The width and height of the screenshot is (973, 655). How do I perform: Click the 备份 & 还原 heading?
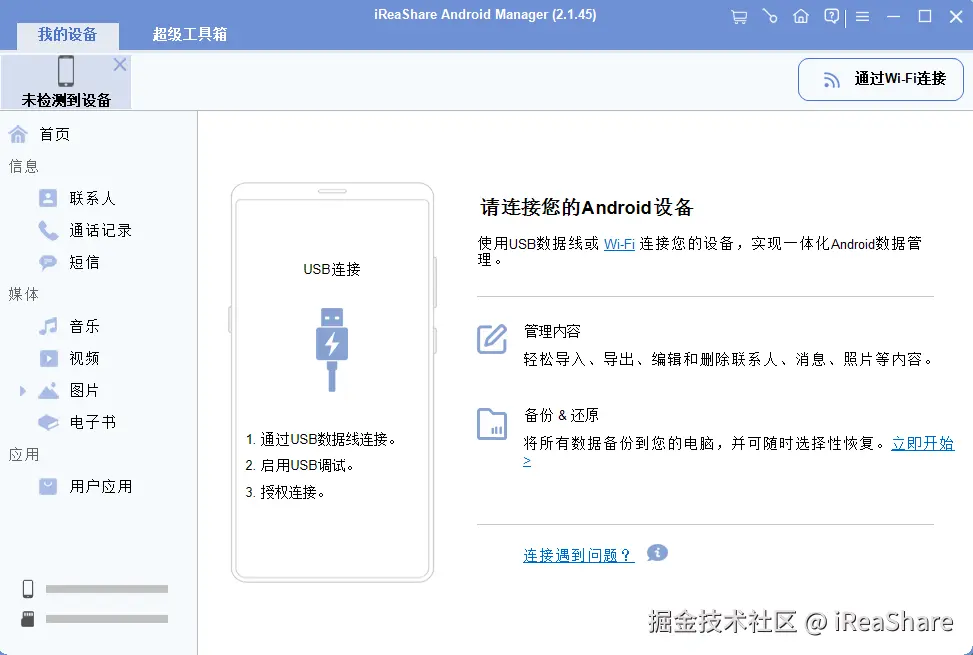click(561, 415)
